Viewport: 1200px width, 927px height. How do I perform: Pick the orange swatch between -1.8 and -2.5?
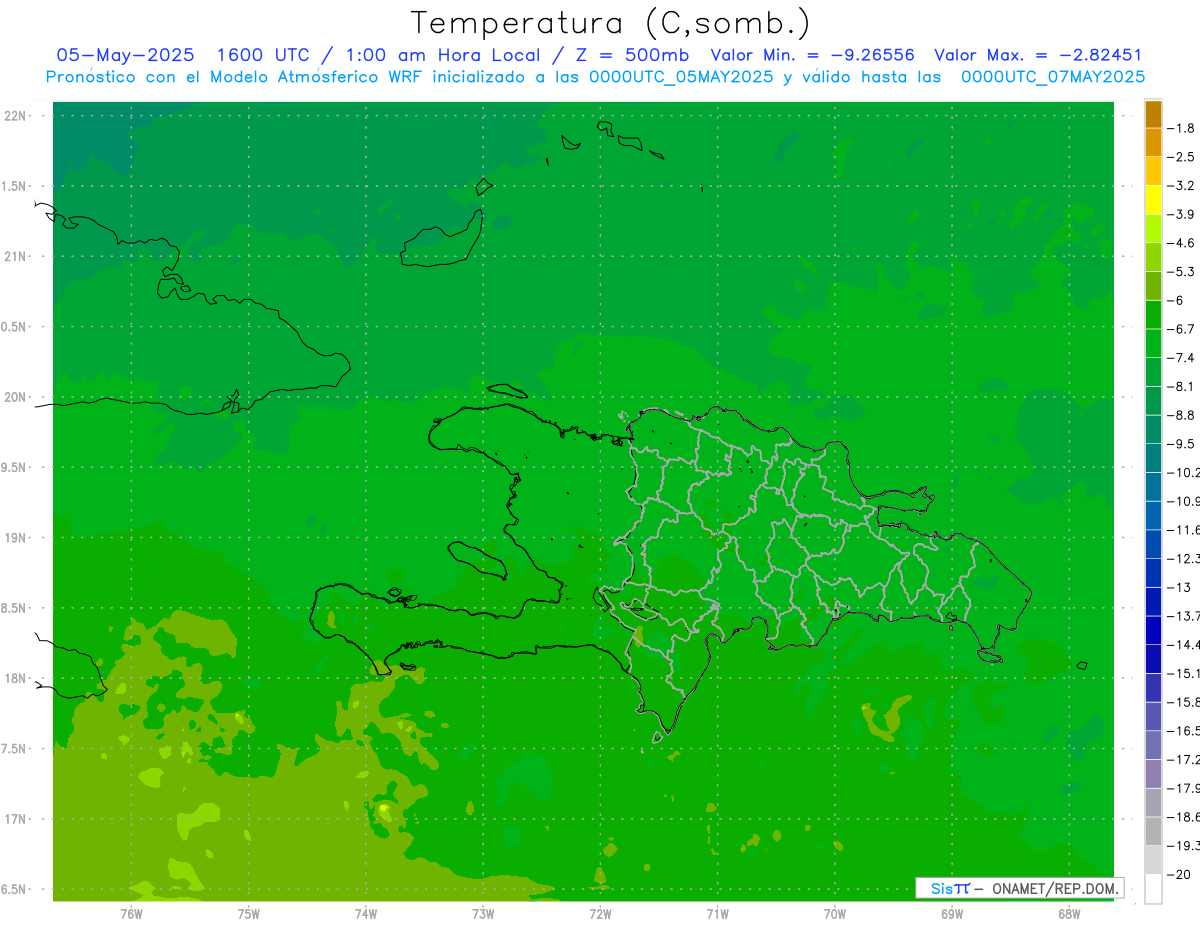(1153, 142)
